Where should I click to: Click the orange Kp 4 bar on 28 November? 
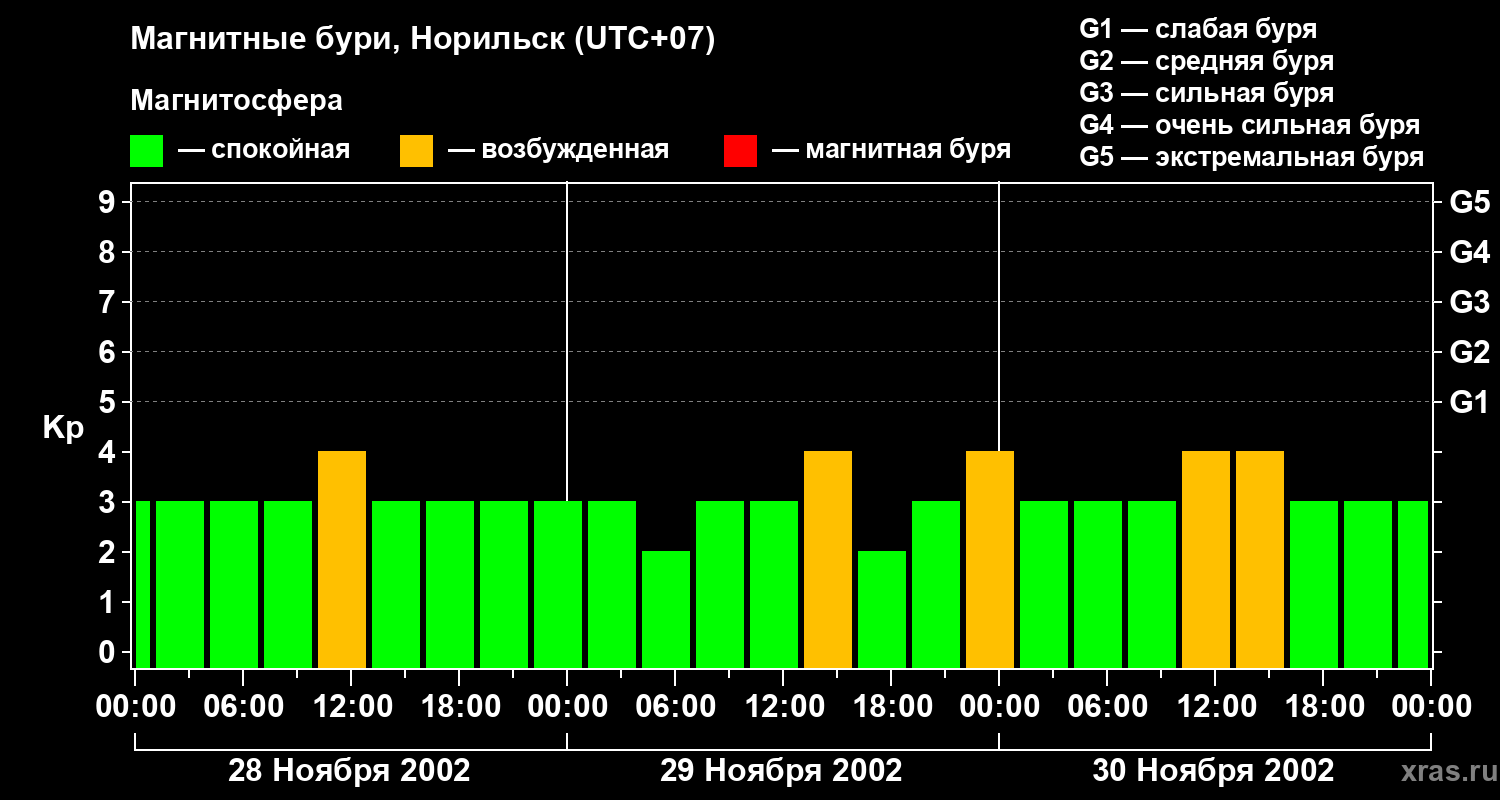342,560
